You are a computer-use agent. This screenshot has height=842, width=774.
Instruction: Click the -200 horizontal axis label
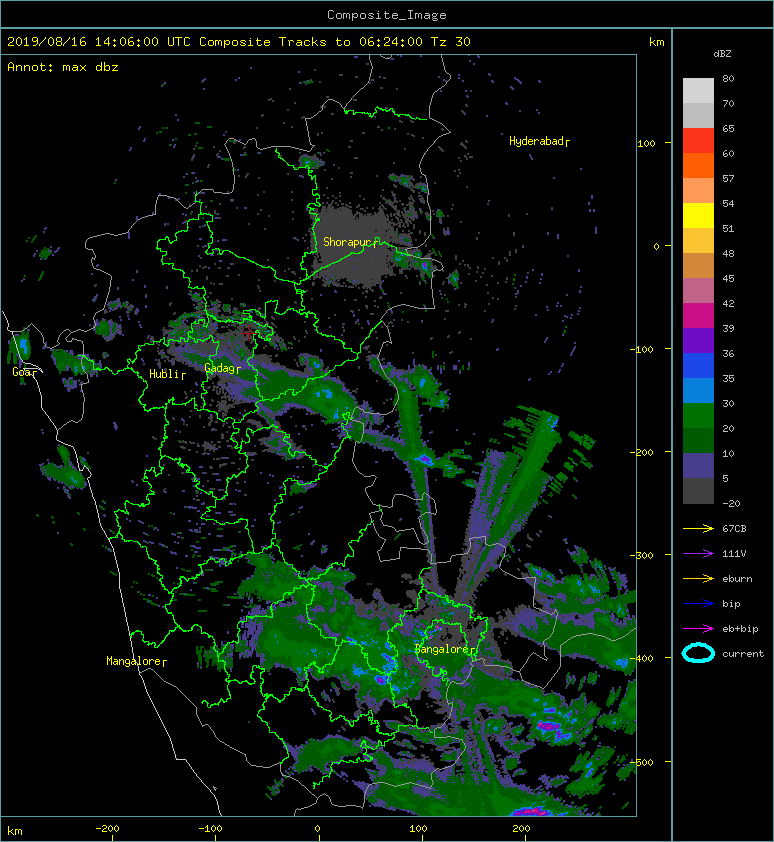click(x=107, y=829)
